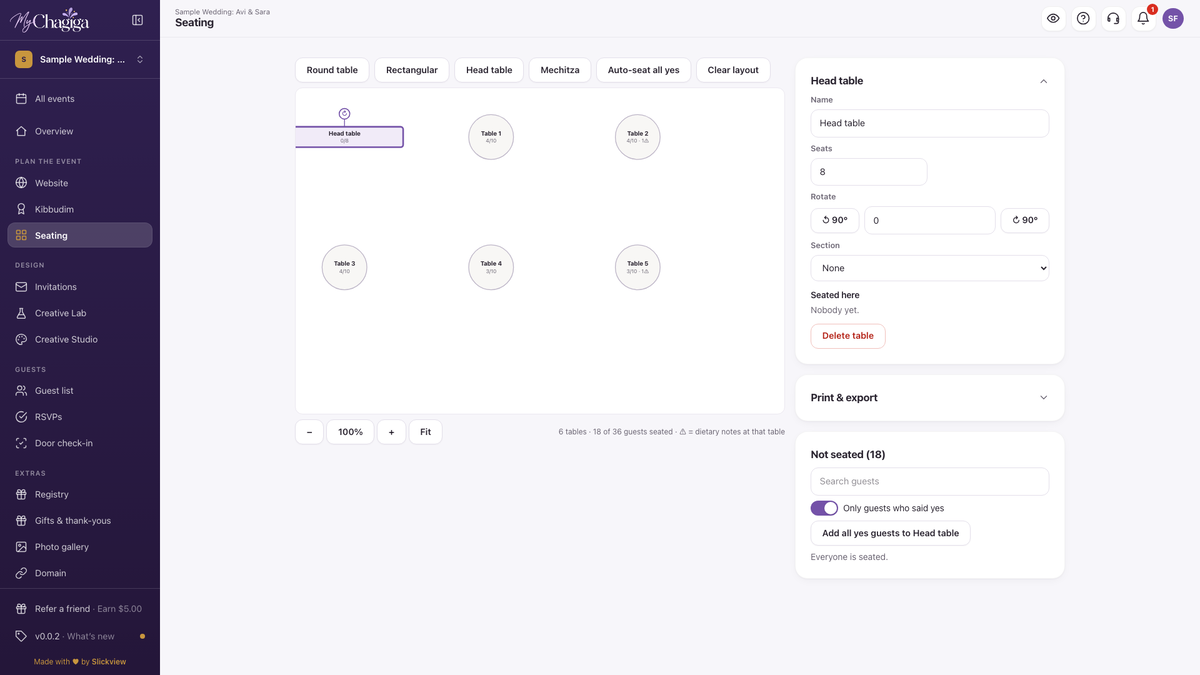This screenshot has height=675, width=1200.
Task: Click the Creative Studio palette icon
Action: tap(21, 339)
